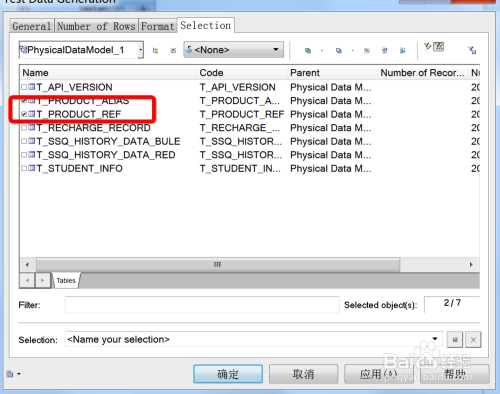The width and height of the screenshot is (500, 394).
Task: Uncheck the T_PRODUCT_ALIAS checkbox
Action: click(24, 101)
